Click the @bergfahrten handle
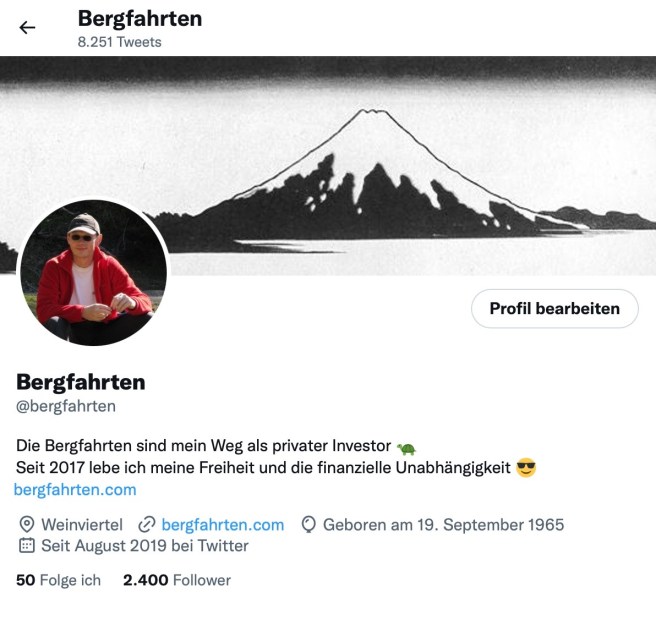This screenshot has height=625, width=656. point(66,406)
